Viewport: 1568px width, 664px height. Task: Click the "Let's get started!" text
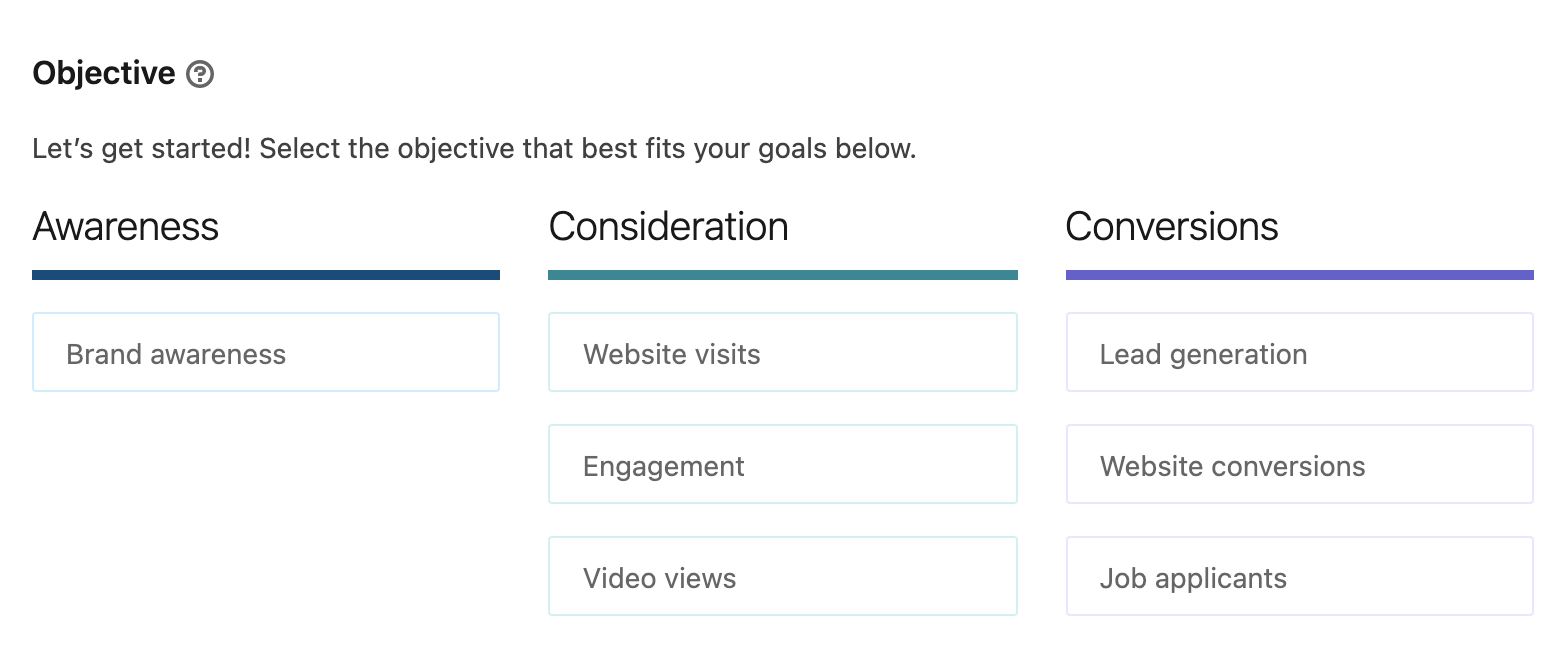[x=142, y=150]
